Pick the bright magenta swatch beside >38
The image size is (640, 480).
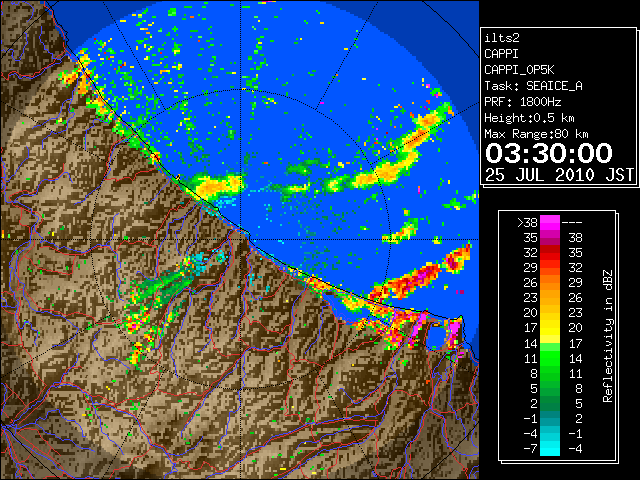(550, 223)
